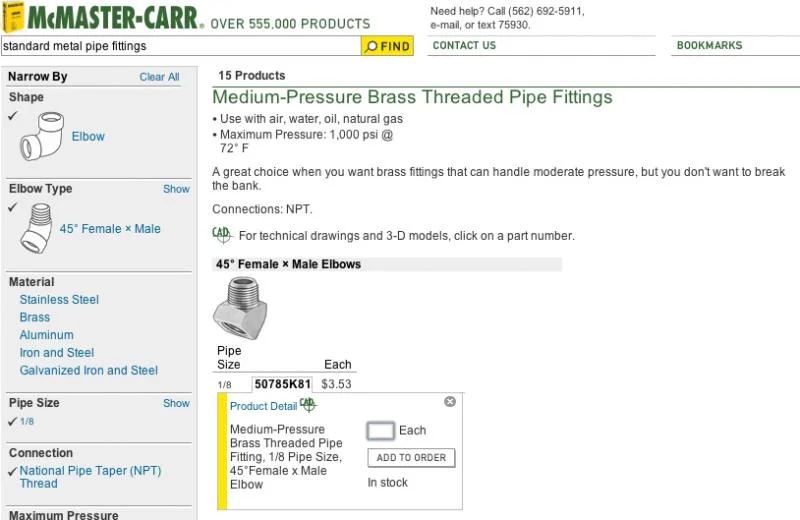Click the yellow FIND search button
The width and height of the screenshot is (800, 520).
[x=387, y=46]
